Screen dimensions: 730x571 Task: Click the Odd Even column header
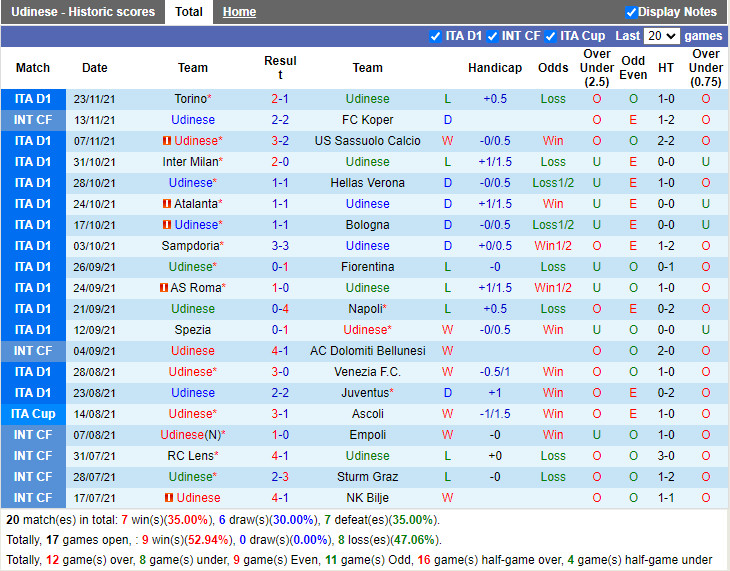point(633,68)
